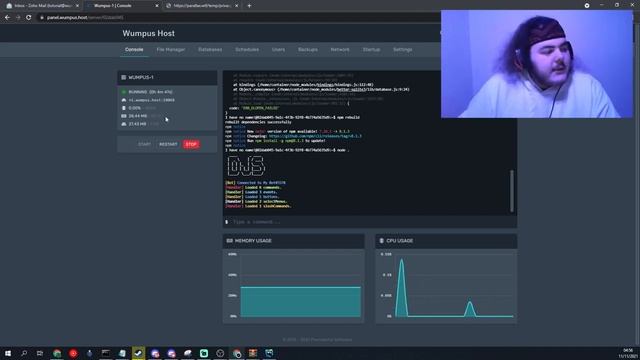This screenshot has width=640, height=360.
Task: Click the server address icon beside wumpus.host
Action: pyautogui.click(x=124, y=100)
